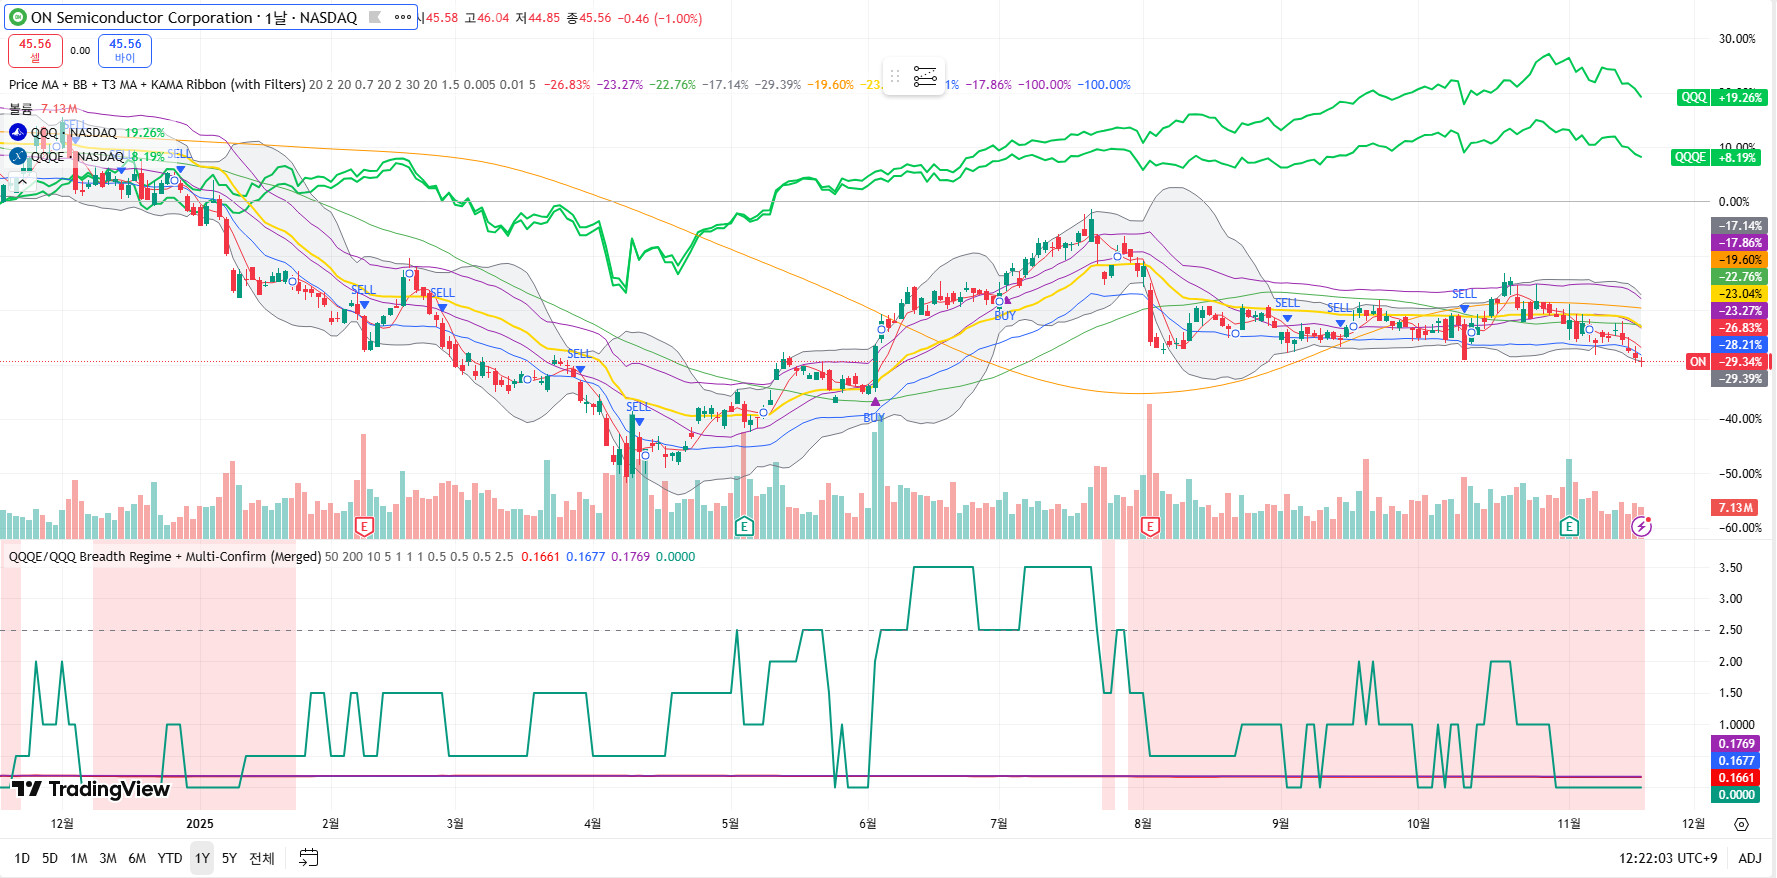The image size is (1777, 878).
Task: Click the 12월 label at time axis start
Action: pos(62,824)
